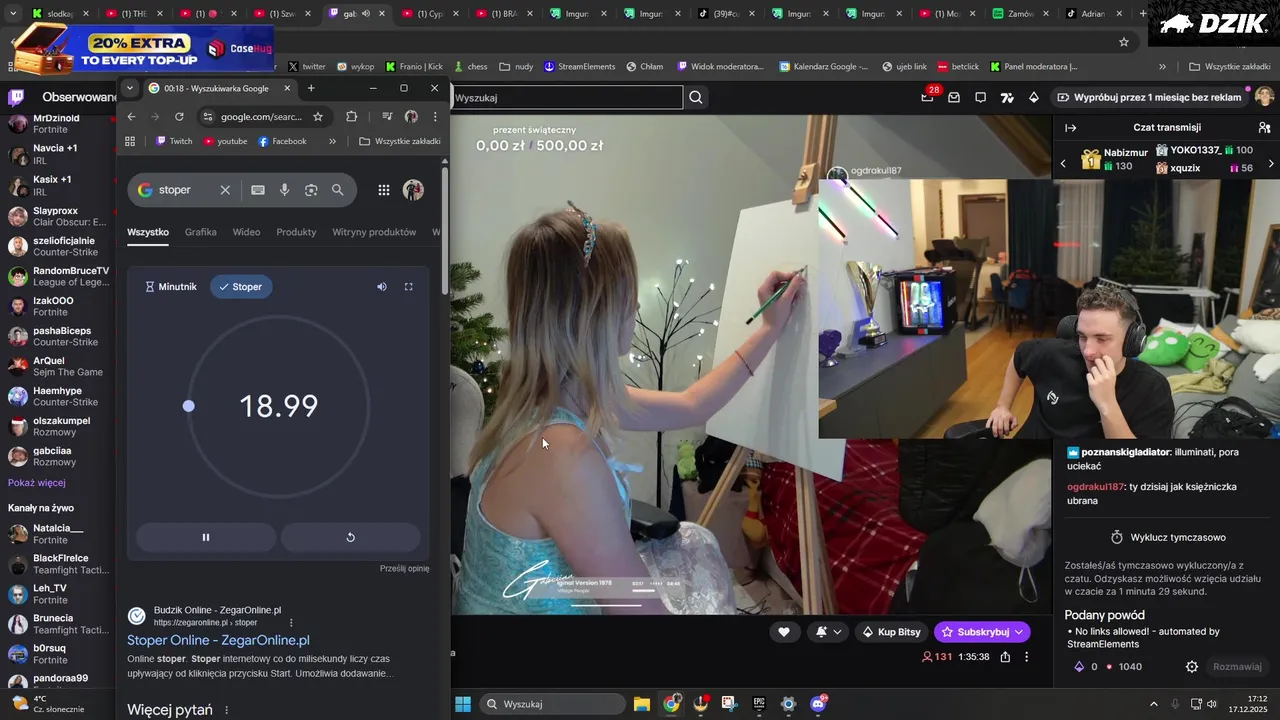Screen dimensions: 1280x720
Task: Click the Google search magnifier icon
Action: 338,190
